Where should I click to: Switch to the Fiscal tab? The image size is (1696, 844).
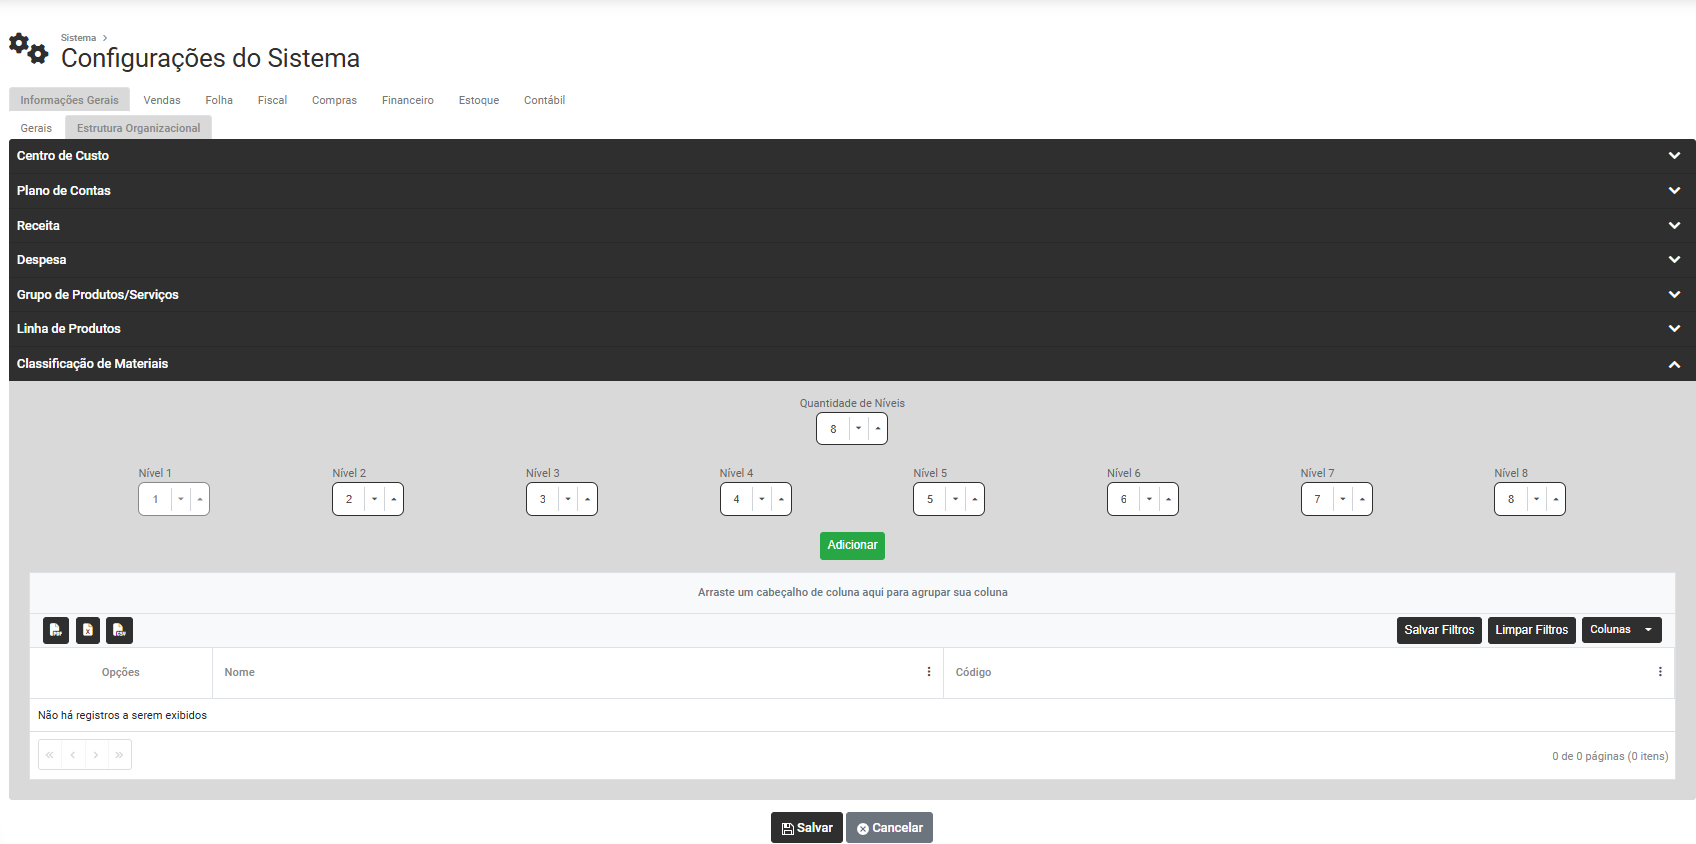point(272,100)
